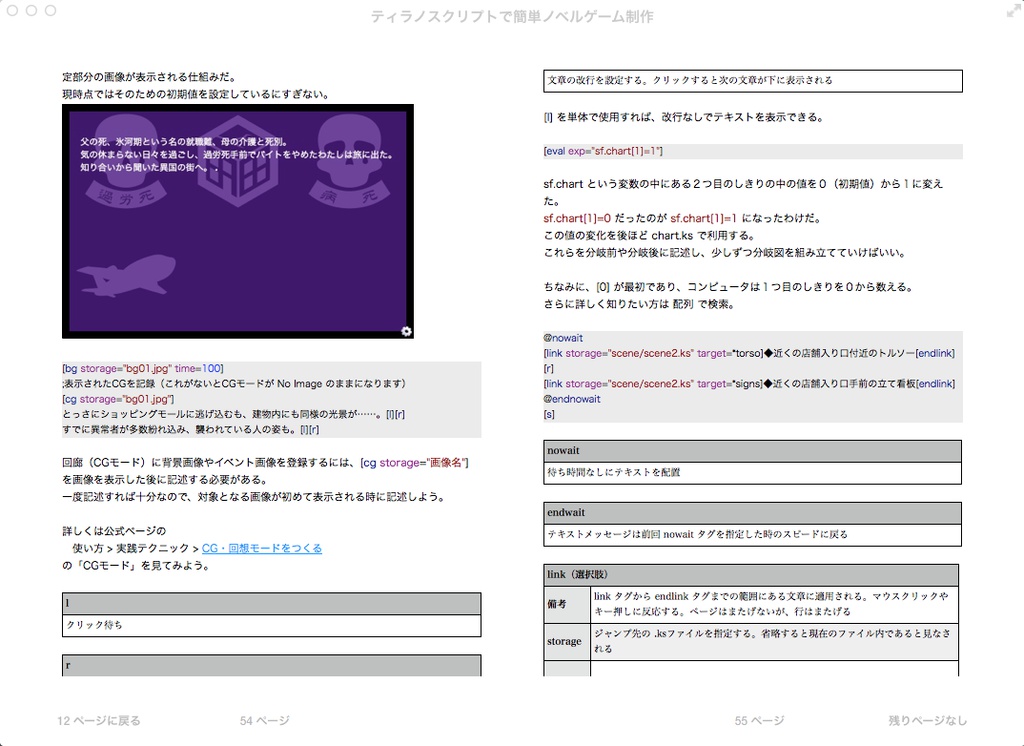
Task: Click the text 配列 で検索
Action: coord(703,304)
